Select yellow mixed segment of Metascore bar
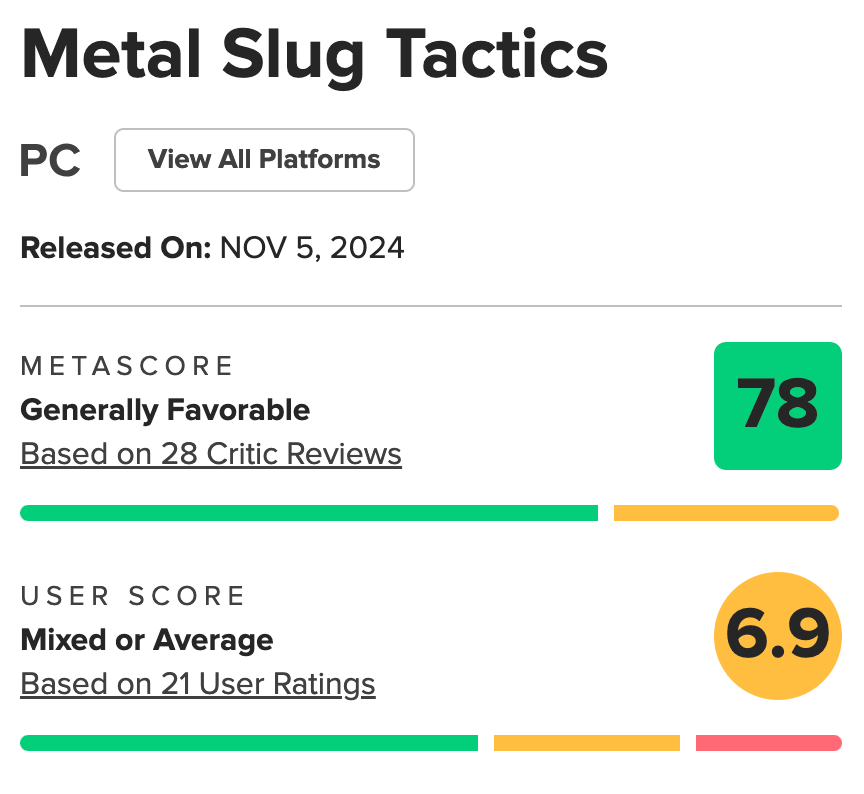This screenshot has width=864, height=794. (725, 513)
